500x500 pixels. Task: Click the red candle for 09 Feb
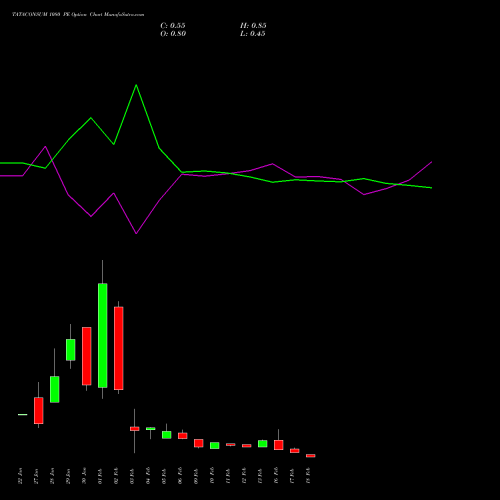[199, 443]
